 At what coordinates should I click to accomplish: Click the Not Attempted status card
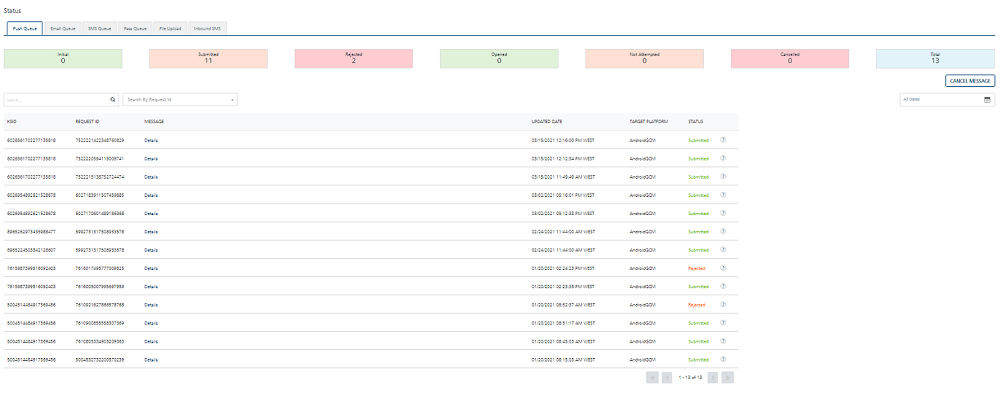pos(645,58)
